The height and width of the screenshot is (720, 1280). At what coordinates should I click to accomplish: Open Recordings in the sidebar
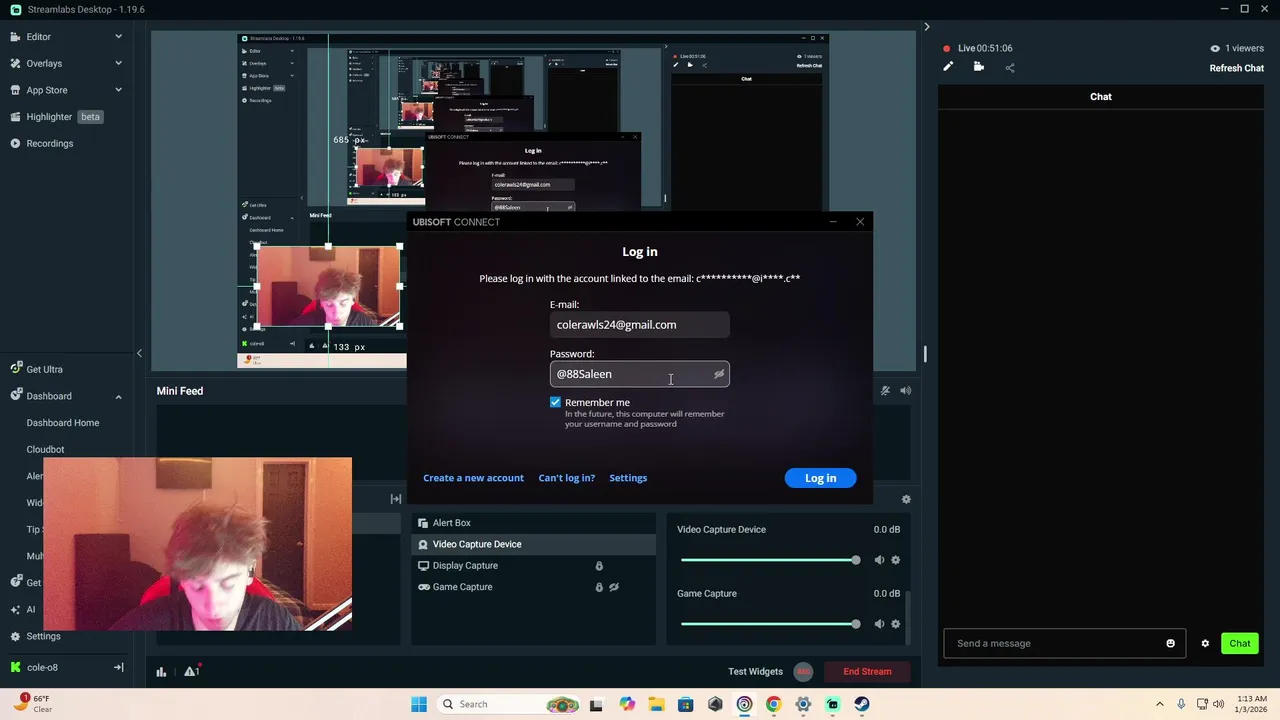click(49, 143)
